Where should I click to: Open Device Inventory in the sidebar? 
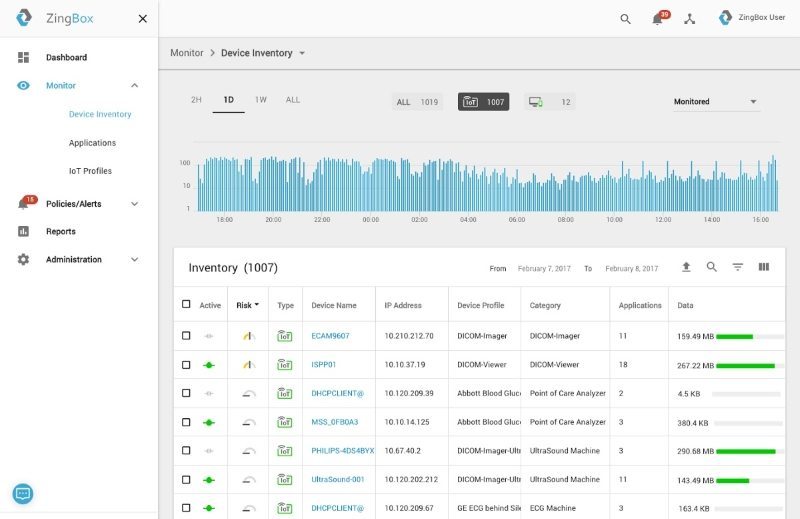(100, 114)
